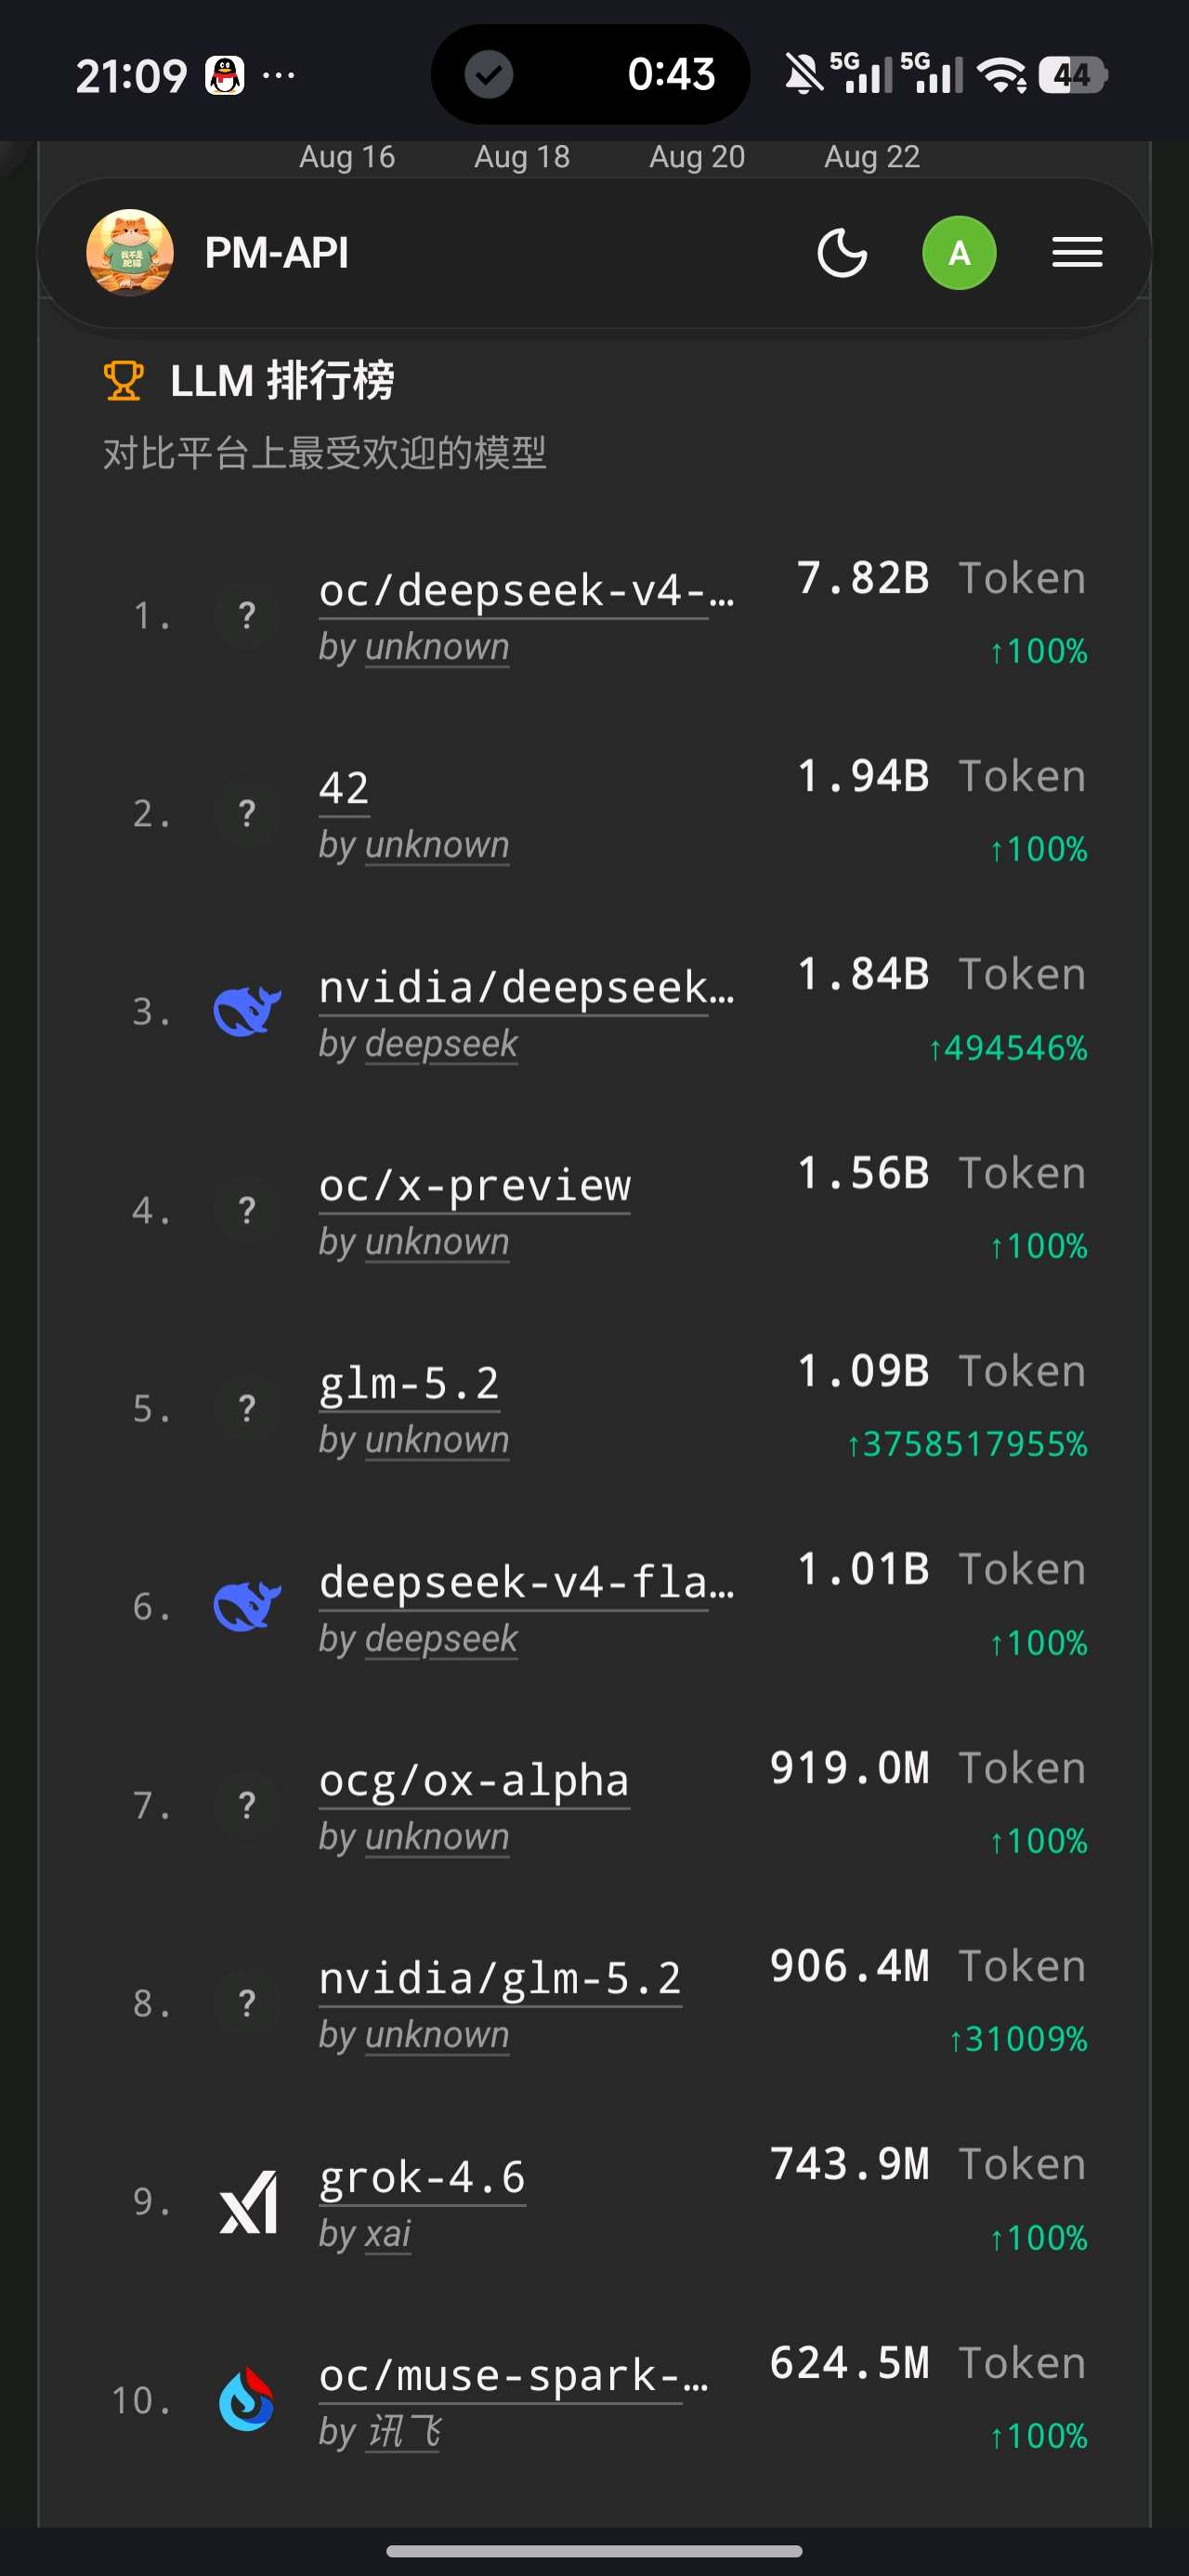Open the model named 42
The width and height of the screenshot is (1189, 2576).
click(x=344, y=789)
